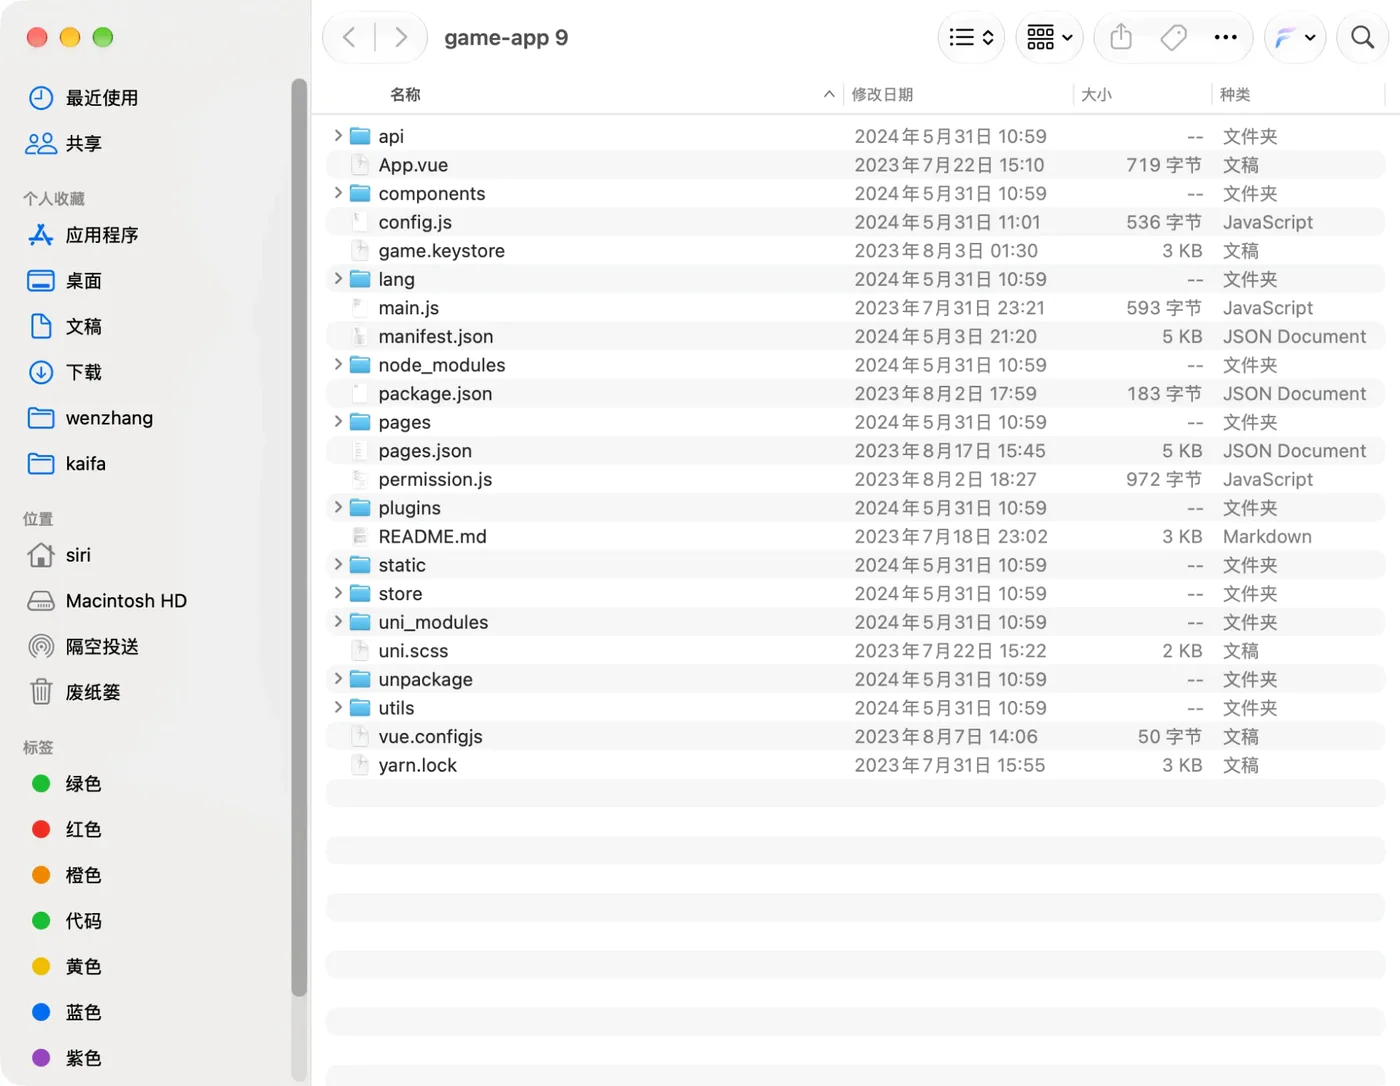
Task: Click the Forward navigation arrow
Action: coord(401,38)
